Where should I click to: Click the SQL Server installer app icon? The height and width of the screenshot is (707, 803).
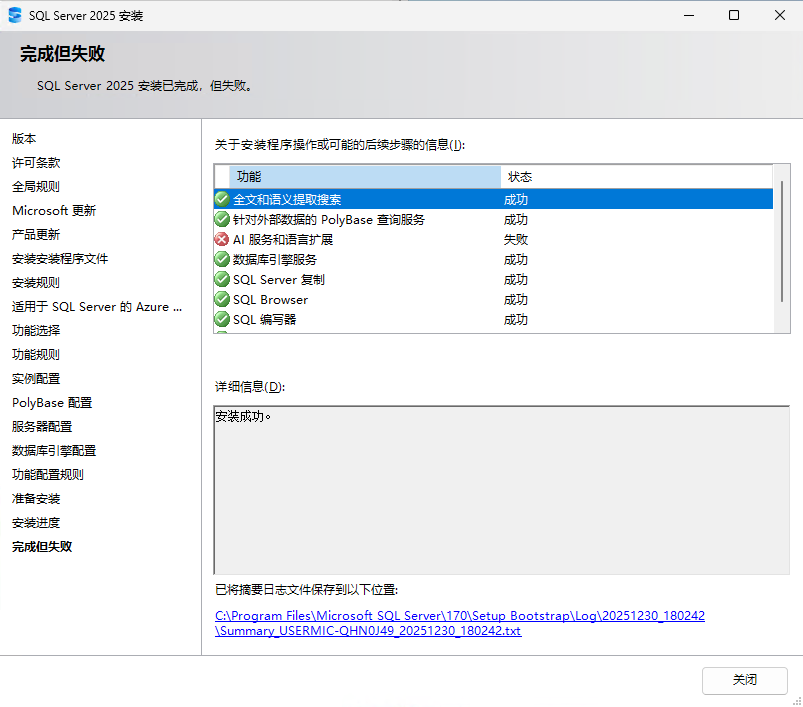15,15
